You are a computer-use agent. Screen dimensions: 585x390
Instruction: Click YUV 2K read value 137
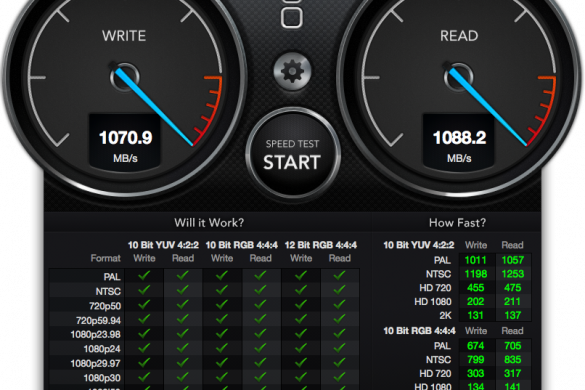click(513, 315)
